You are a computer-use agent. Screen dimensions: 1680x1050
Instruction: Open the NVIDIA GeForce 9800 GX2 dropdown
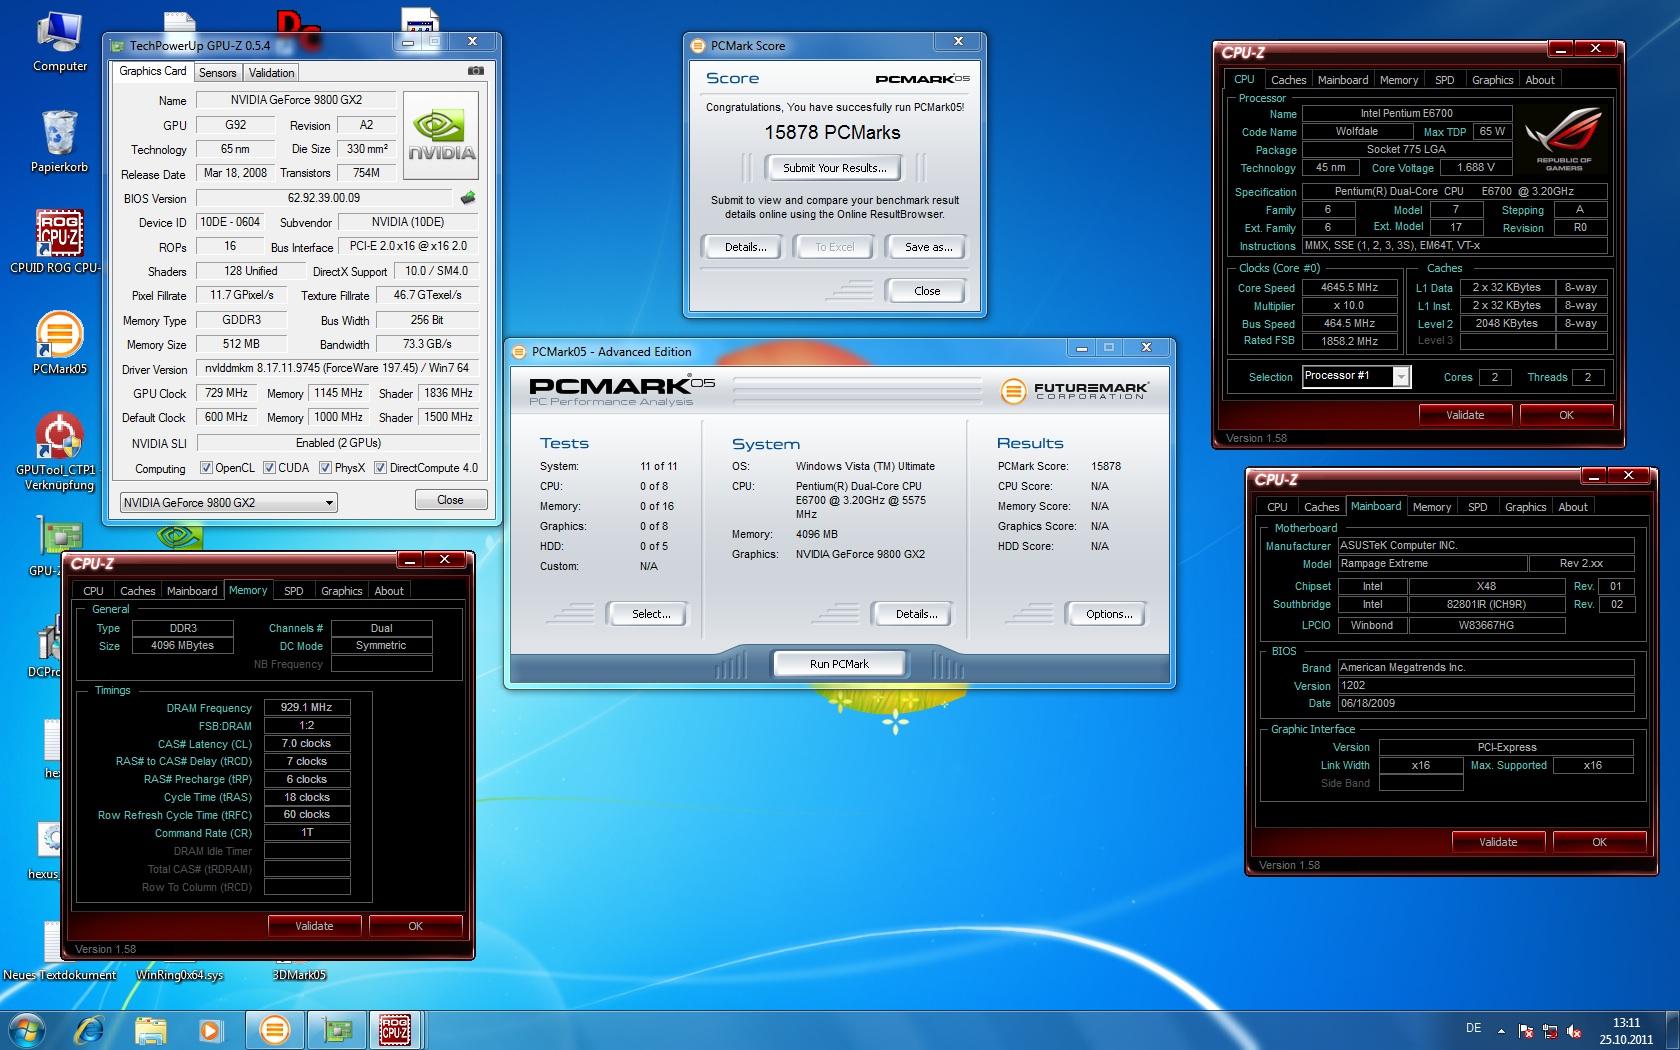[x=228, y=503]
